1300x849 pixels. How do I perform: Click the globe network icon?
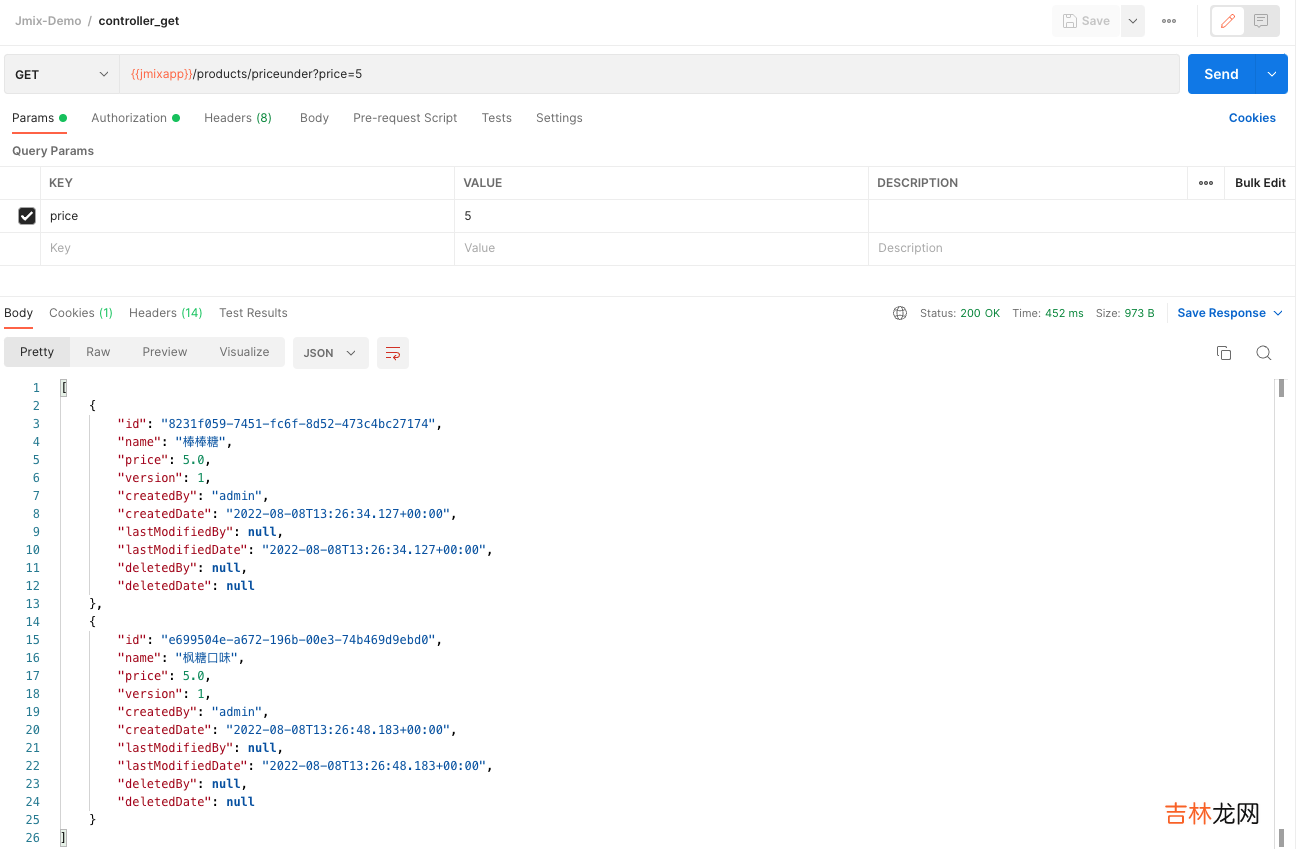click(900, 313)
